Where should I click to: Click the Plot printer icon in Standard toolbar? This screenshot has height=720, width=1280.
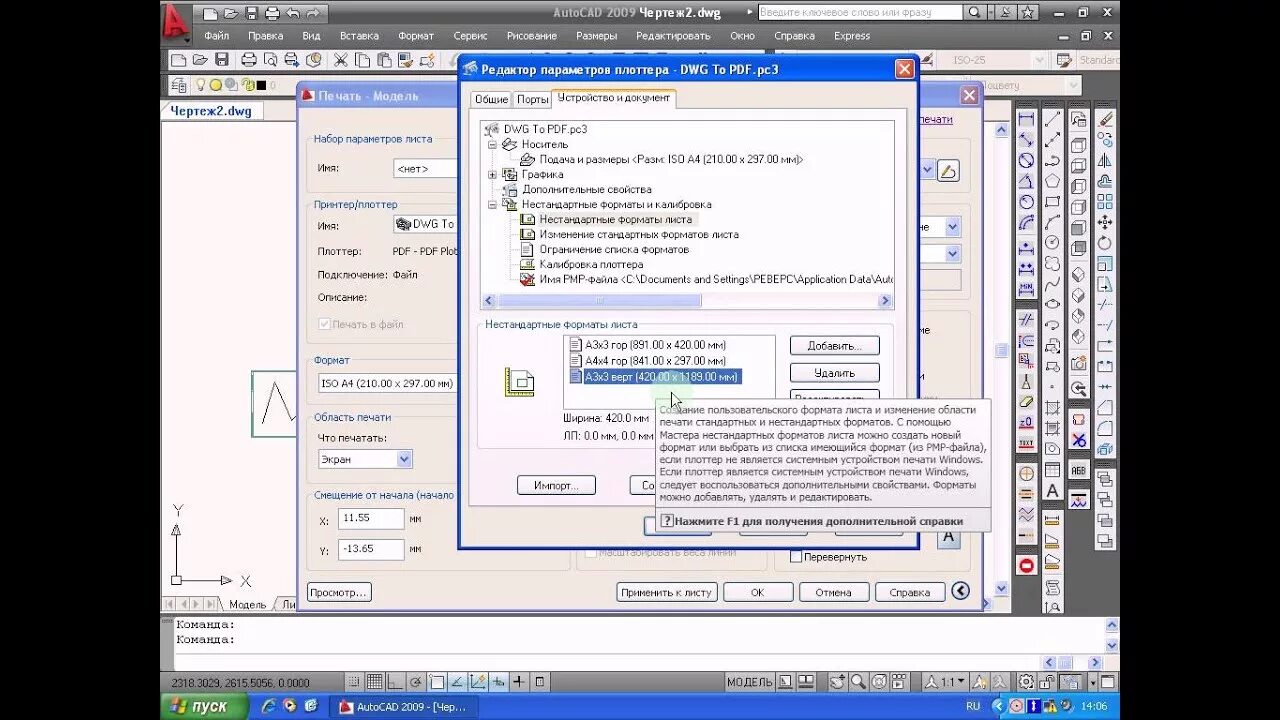click(250, 60)
